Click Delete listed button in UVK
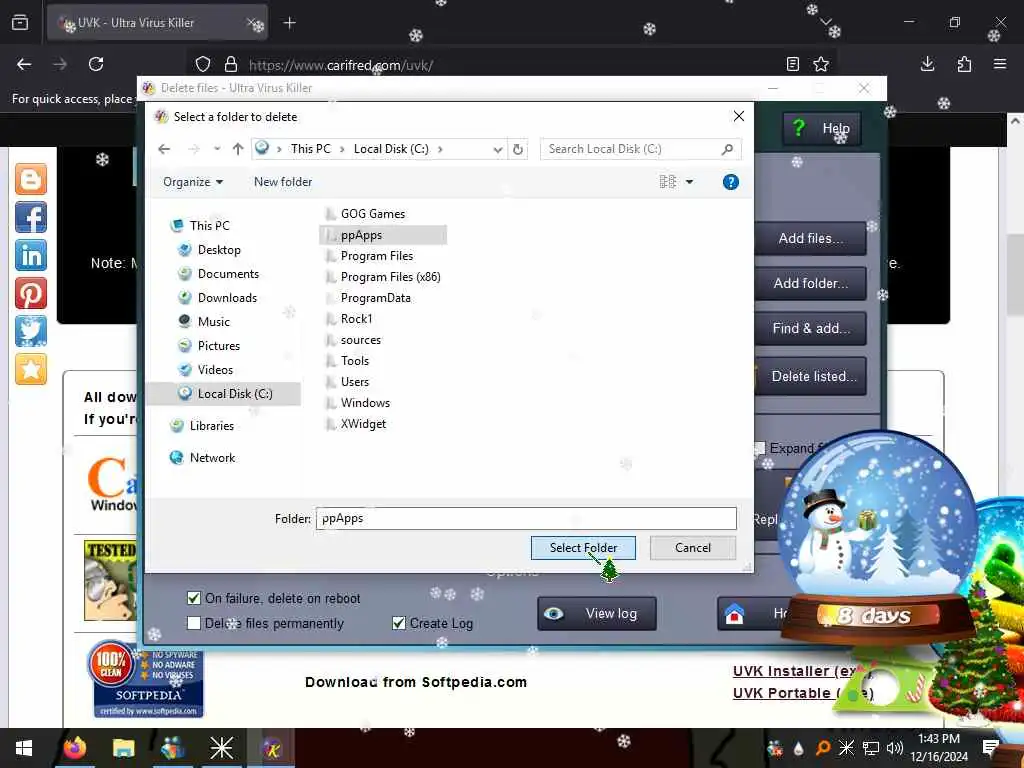The image size is (1024, 768). pos(812,376)
